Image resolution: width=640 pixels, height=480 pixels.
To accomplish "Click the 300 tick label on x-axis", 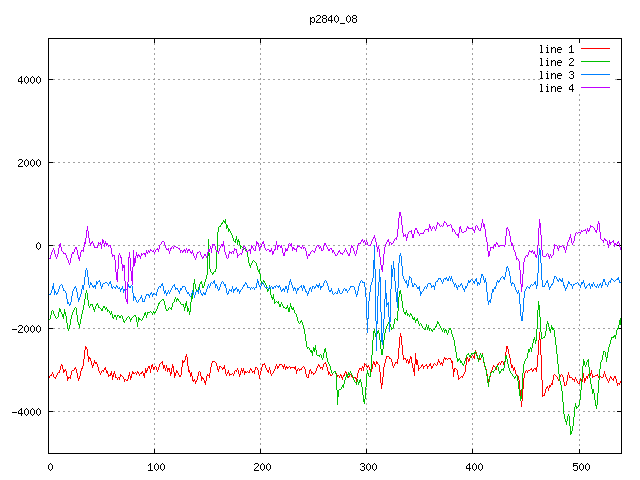I will click(367, 465).
